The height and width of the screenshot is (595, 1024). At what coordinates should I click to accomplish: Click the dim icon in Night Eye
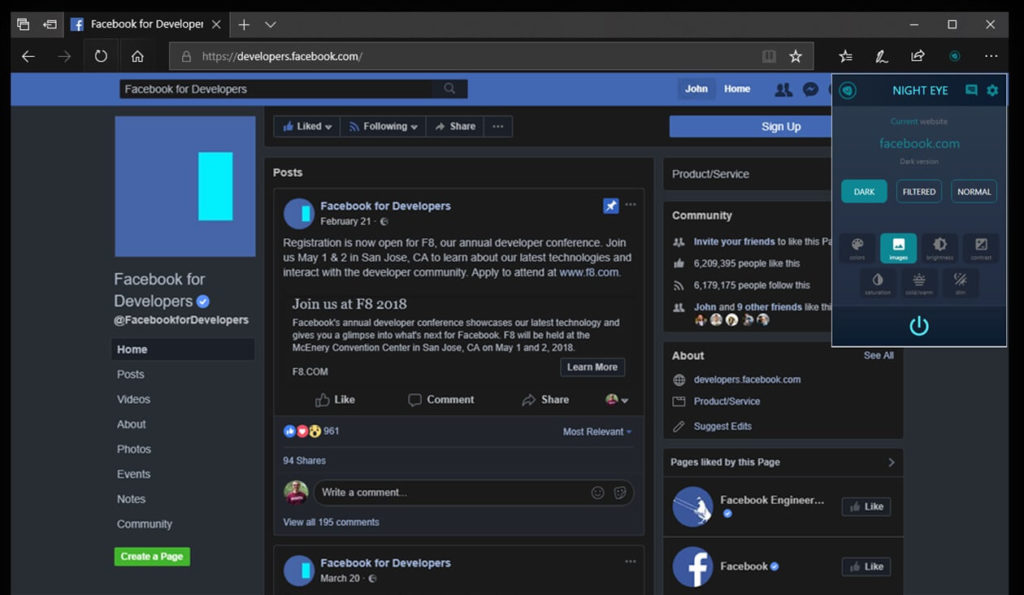click(x=959, y=283)
